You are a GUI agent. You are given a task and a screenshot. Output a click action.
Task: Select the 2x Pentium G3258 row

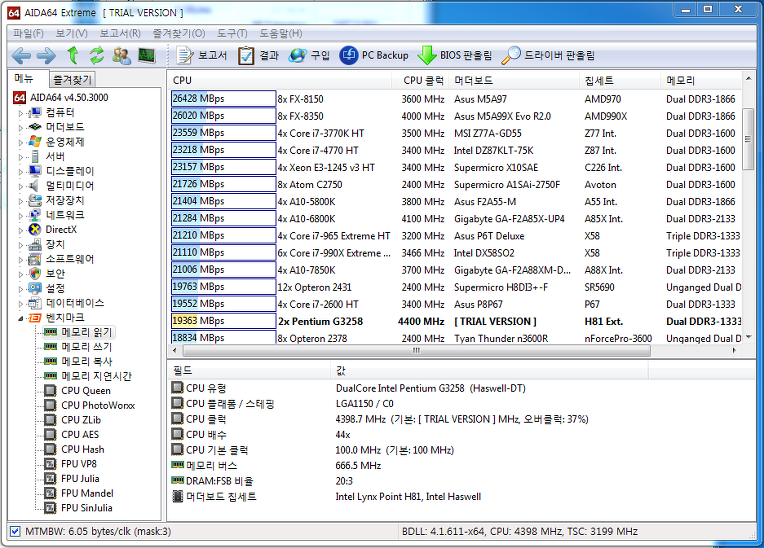pos(456,321)
